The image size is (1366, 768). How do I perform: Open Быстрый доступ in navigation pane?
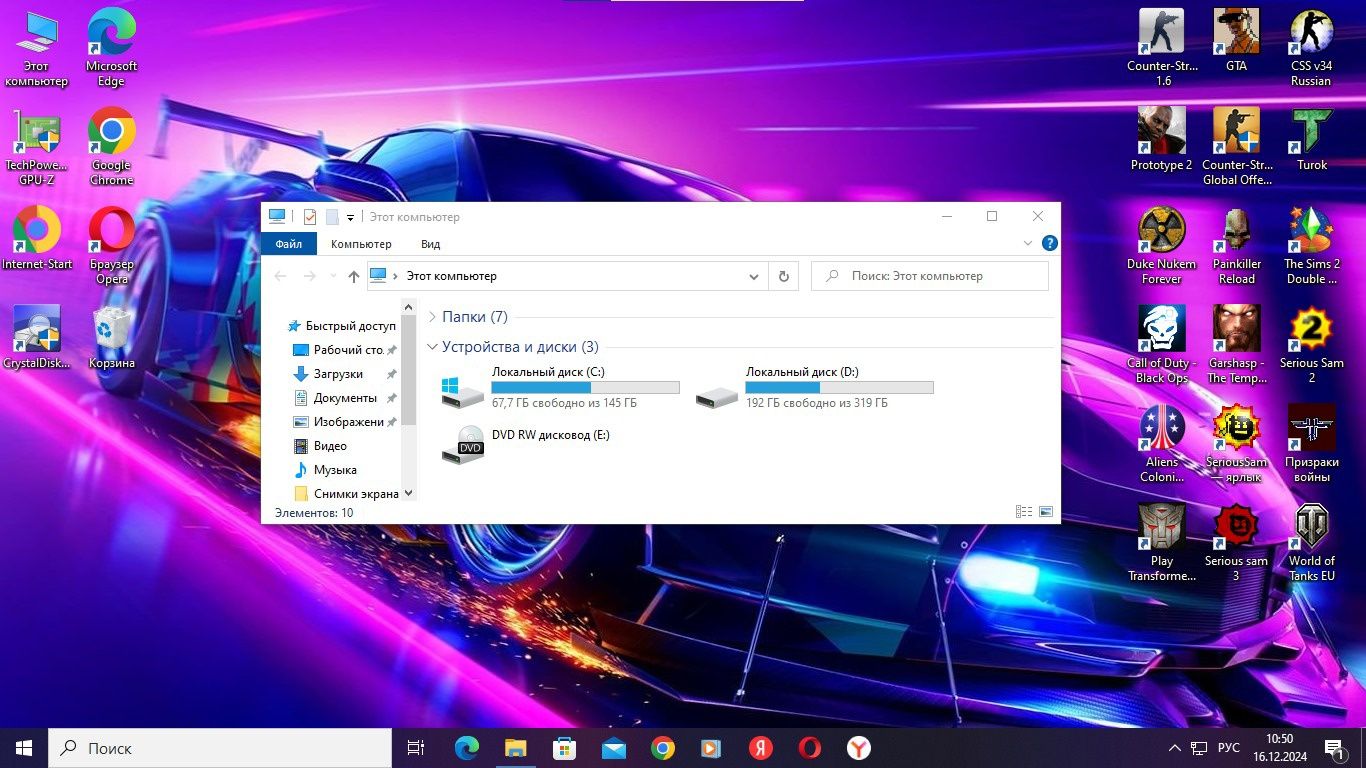click(x=342, y=326)
